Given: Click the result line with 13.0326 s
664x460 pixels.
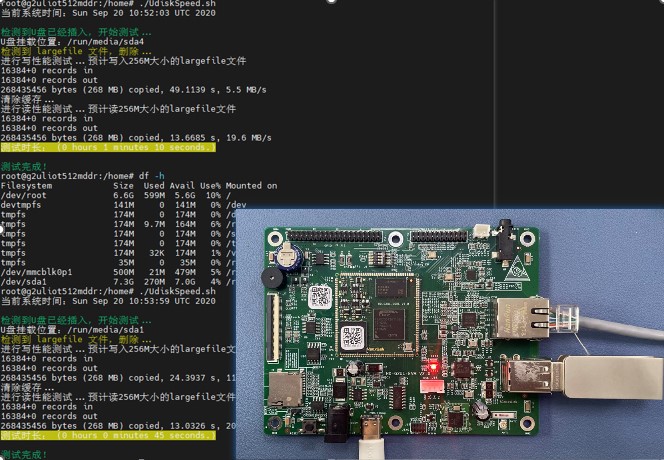Looking at the screenshot, I should pyautogui.click(x=118, y=426).
